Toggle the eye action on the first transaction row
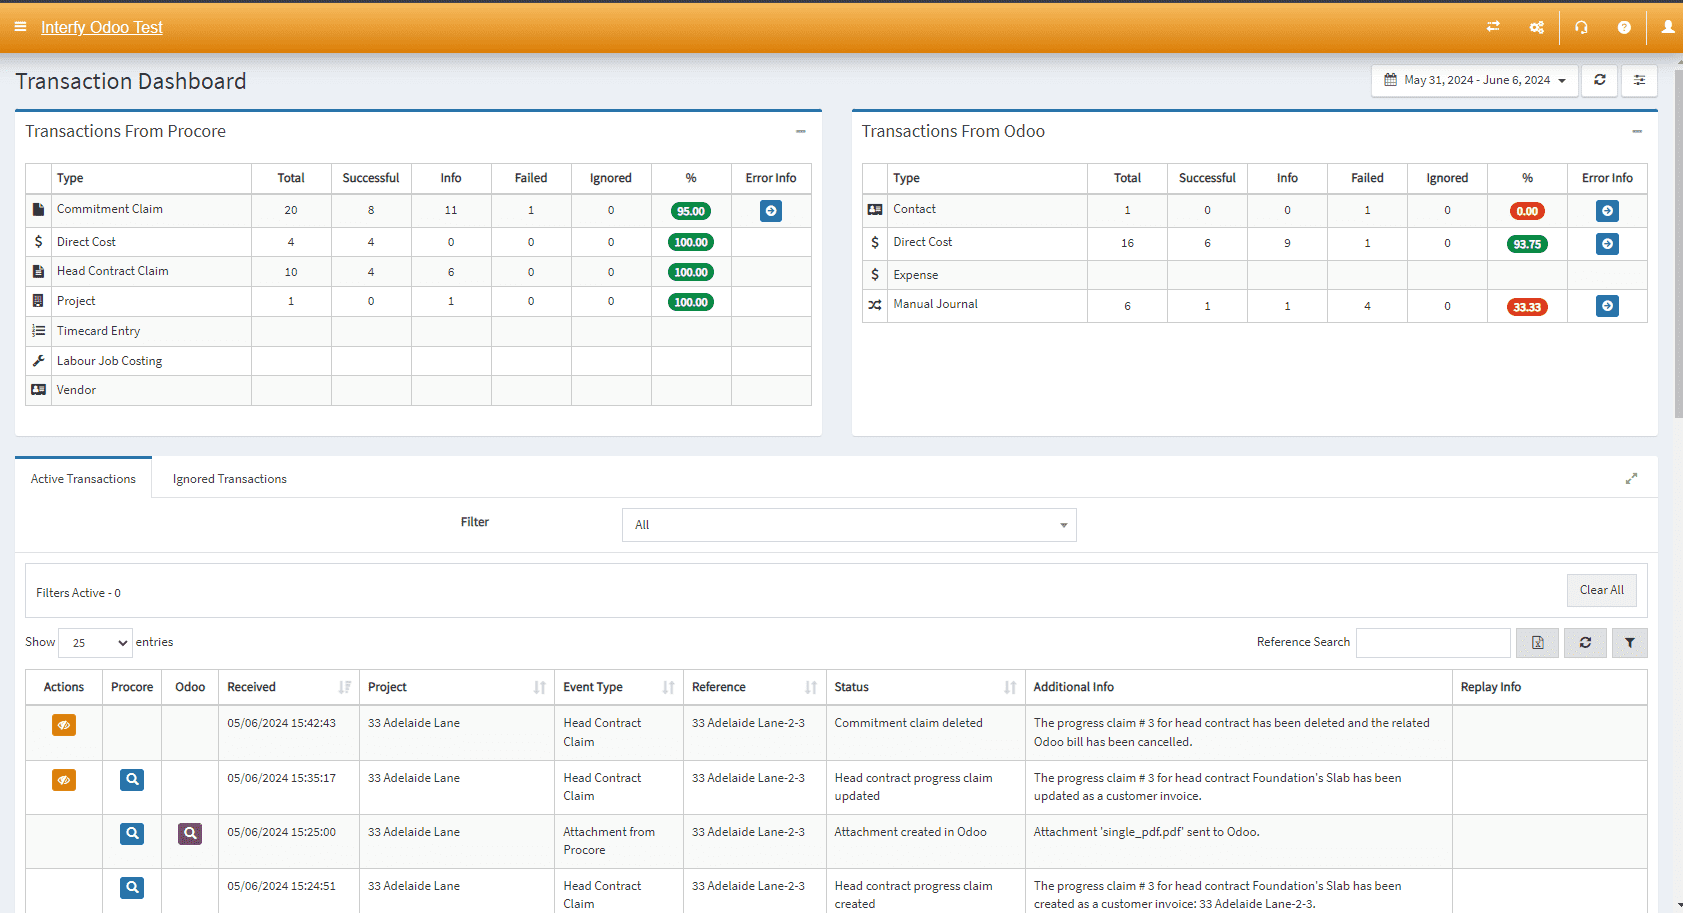This screenshot has width=1683, height=913. [x=63, y=724]
